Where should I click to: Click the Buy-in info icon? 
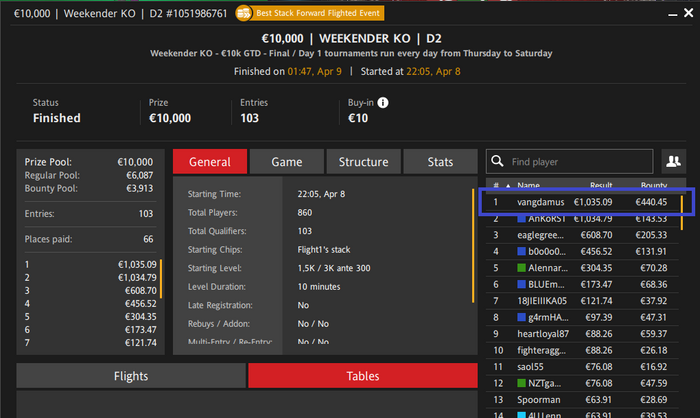point(383,103)
